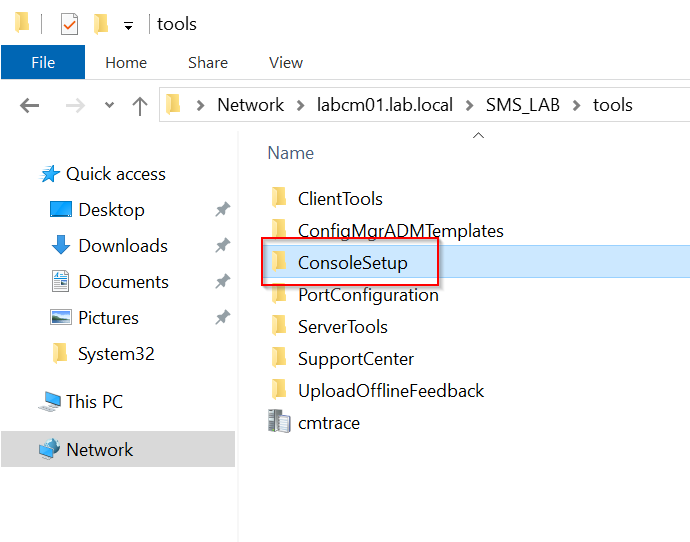Image resolution: width=690 pixels, height=542 pixels.
Task: Sort by the Name column header
Action: coord(290,153)
